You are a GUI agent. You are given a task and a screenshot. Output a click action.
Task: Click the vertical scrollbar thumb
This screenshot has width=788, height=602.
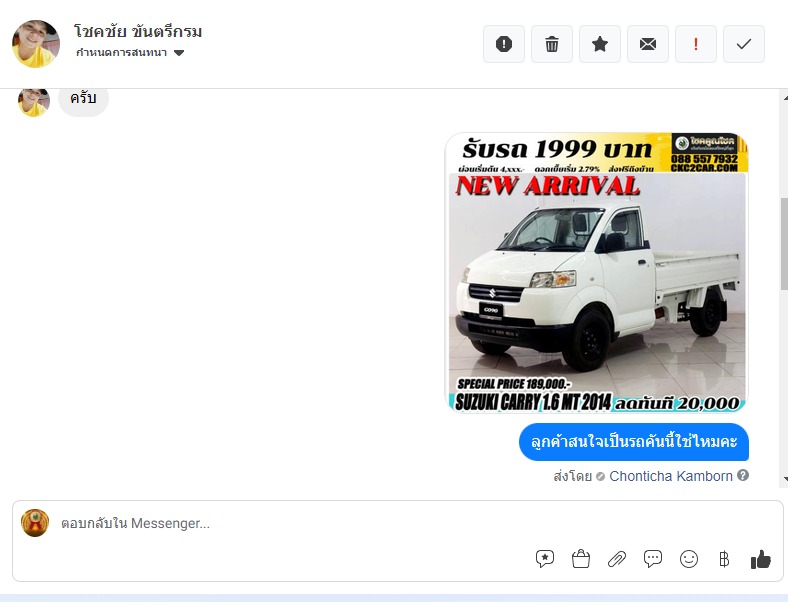pyautogui.click(x=784, y=244)
